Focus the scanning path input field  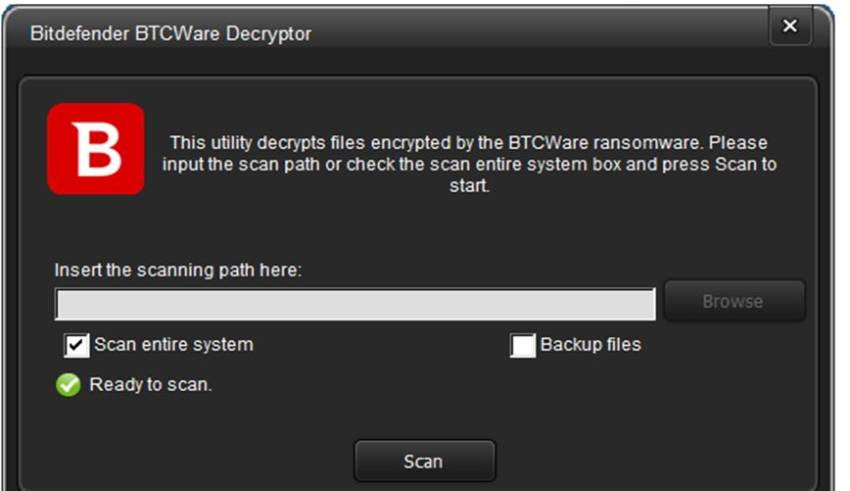pos(355,304)
